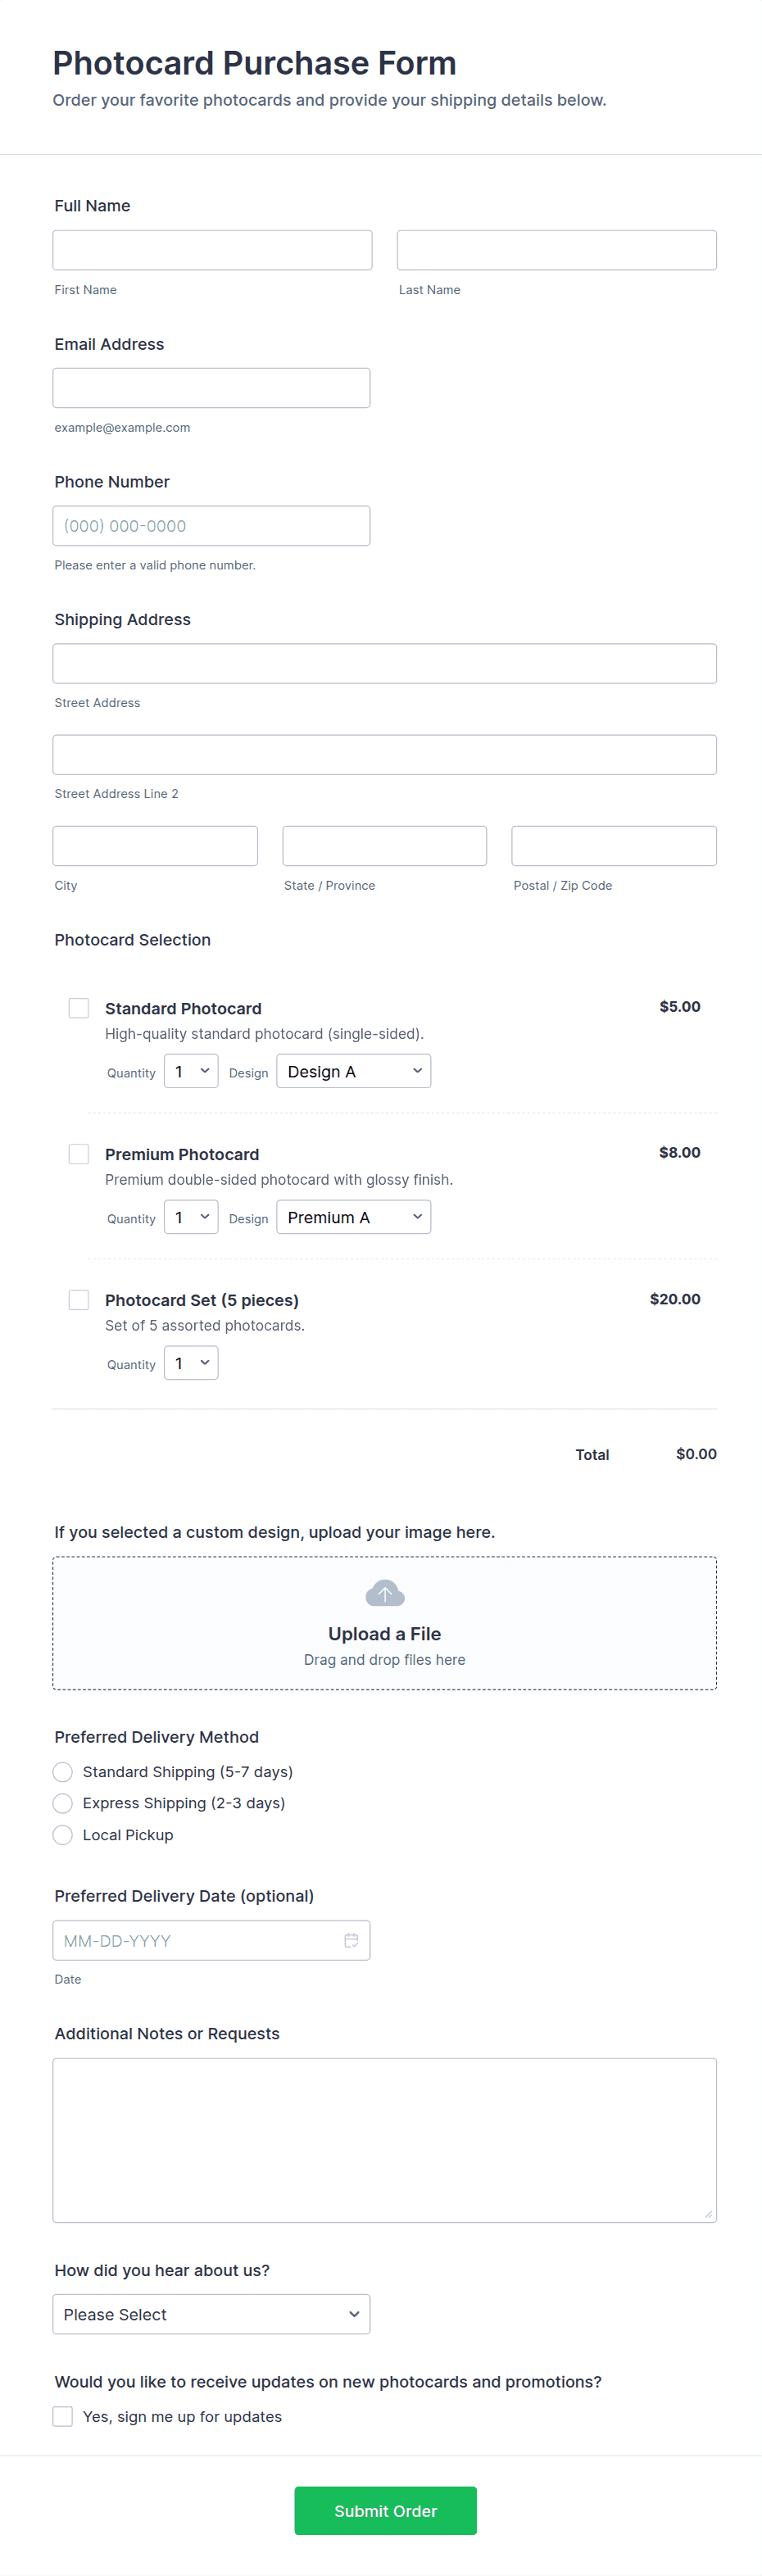Check the Standard Photocard checkbox
This screenshot has height=2576, width=762.
(79, 1008)
